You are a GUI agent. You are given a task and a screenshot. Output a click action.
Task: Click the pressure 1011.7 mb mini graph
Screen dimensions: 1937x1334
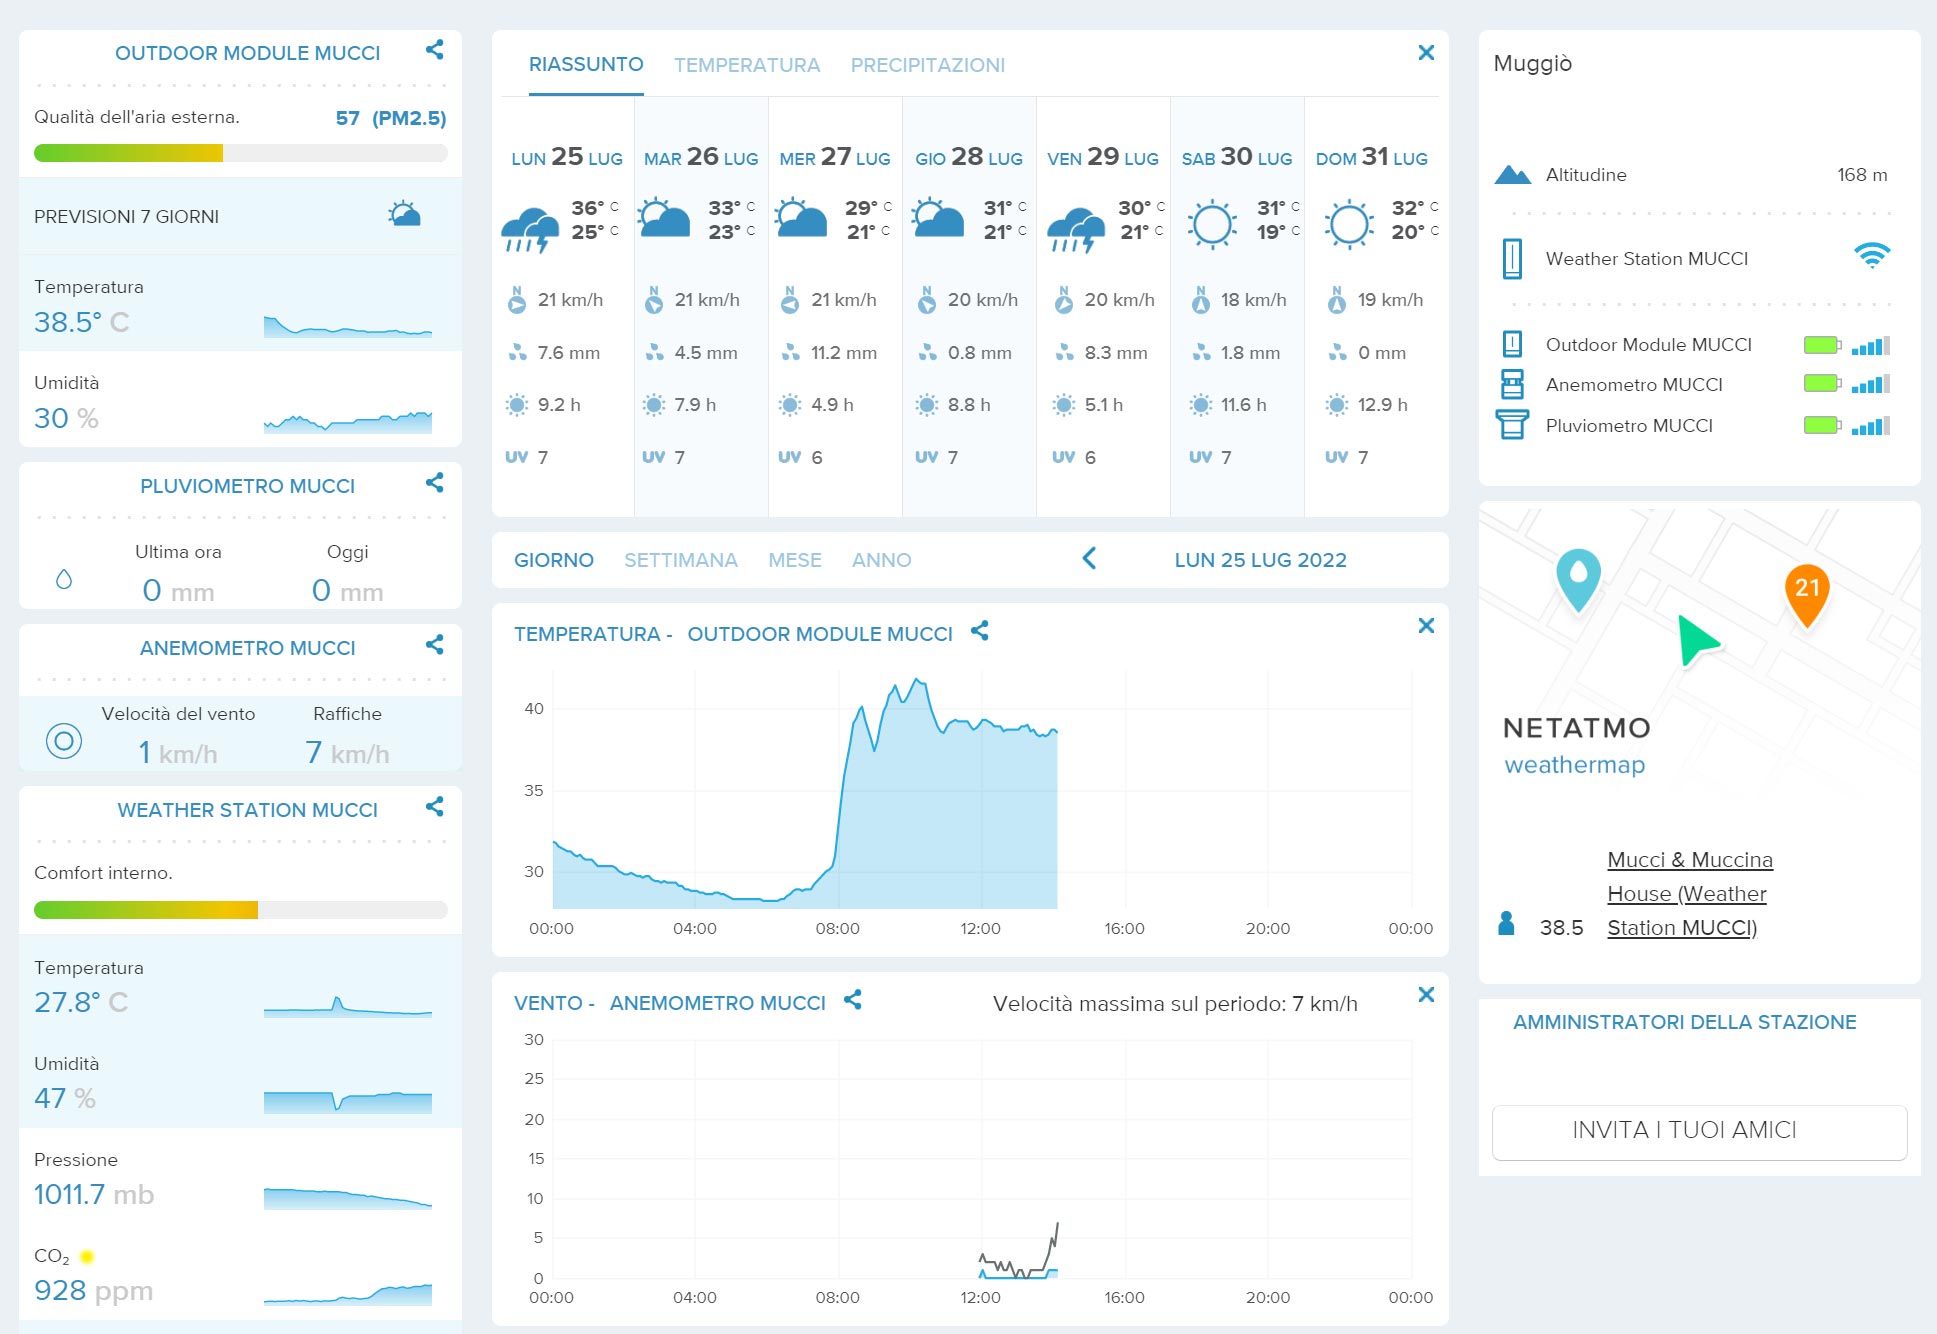(348, 1198)
